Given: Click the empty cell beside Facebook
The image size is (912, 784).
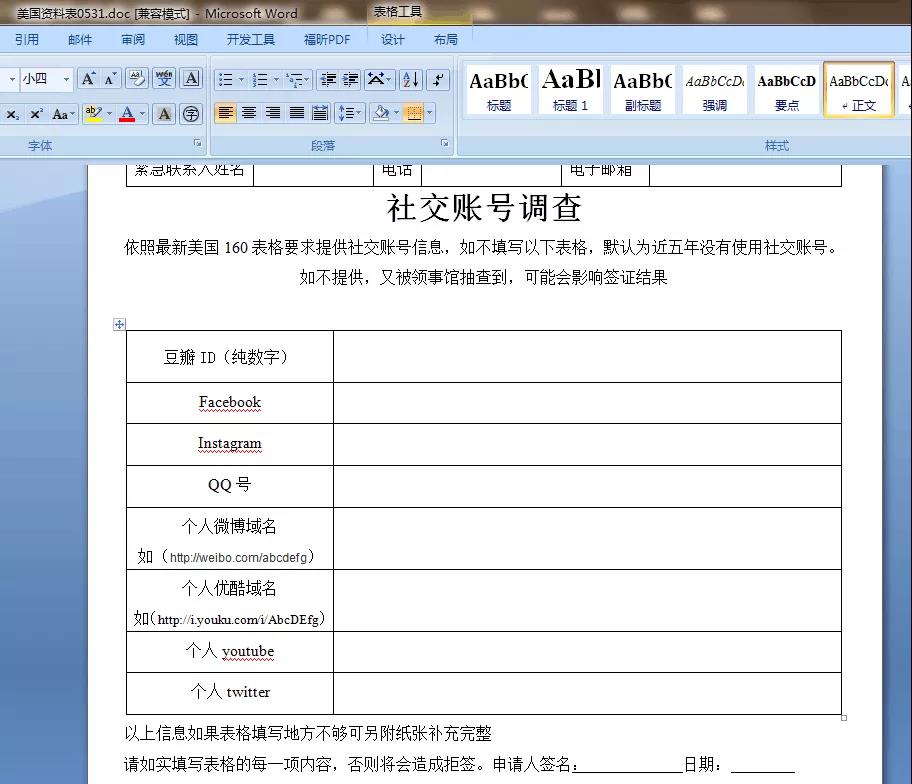Looking at the screenshot, I should pyautogui.click(x=587, y=403).
